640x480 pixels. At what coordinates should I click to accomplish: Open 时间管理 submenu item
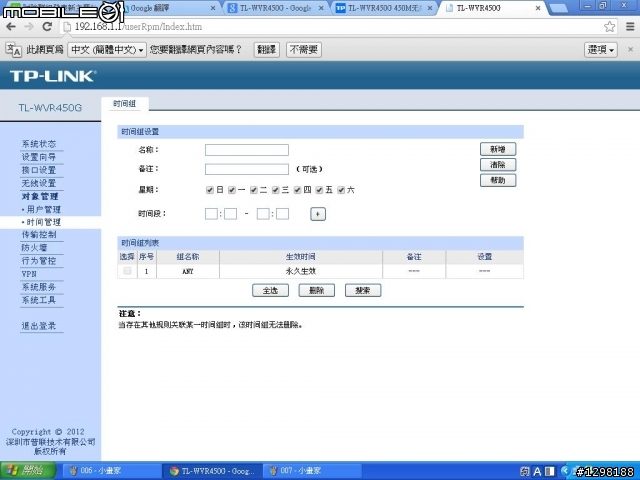pyautogui.click(x=43, y=222)
